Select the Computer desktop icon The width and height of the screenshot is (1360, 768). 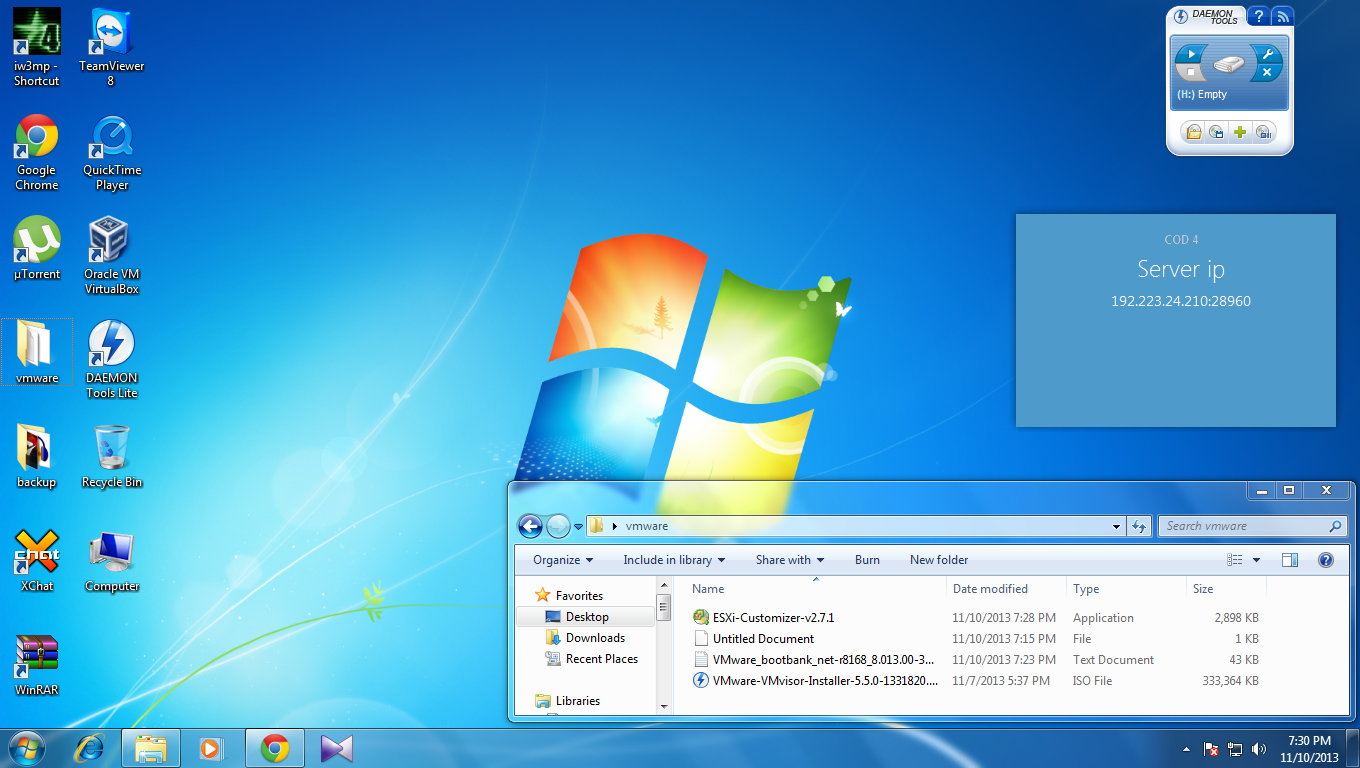[x=112, y=560]
